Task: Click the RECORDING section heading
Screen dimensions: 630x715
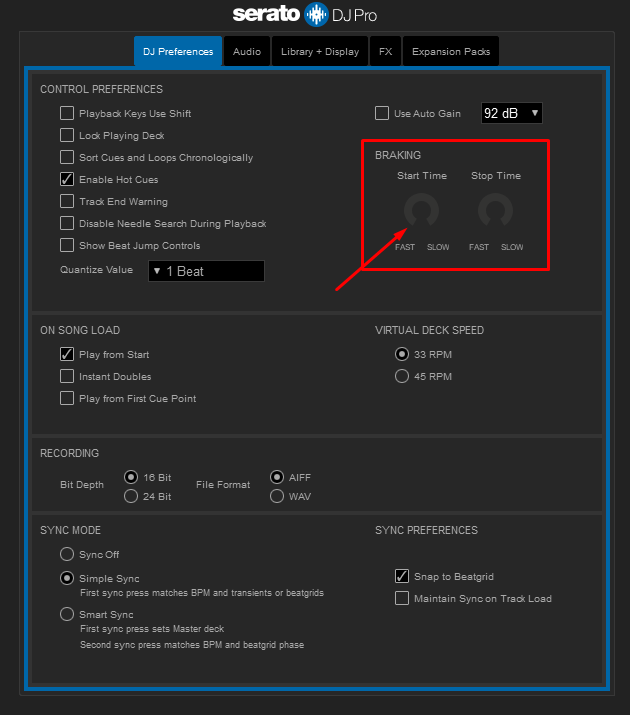Action: pos(69,453)
